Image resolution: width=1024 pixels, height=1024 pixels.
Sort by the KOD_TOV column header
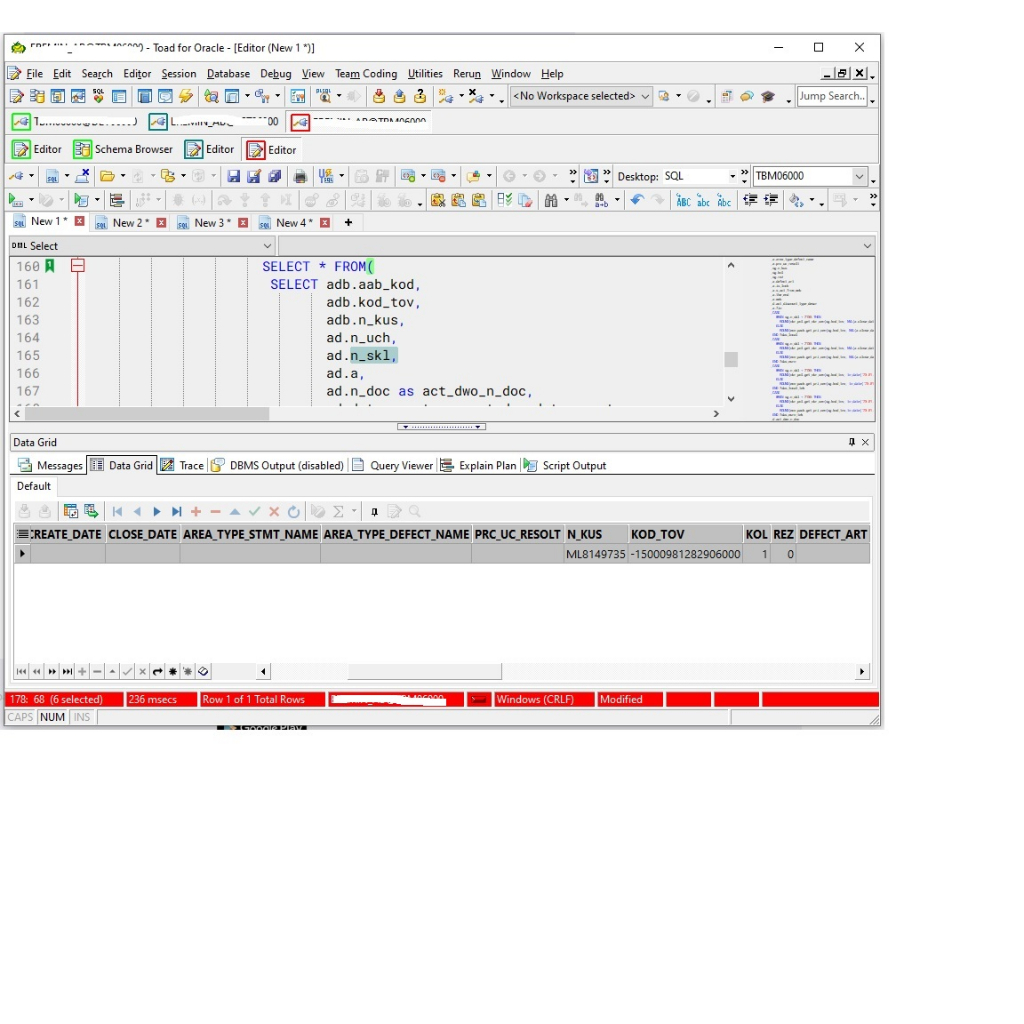click(685, 534)
